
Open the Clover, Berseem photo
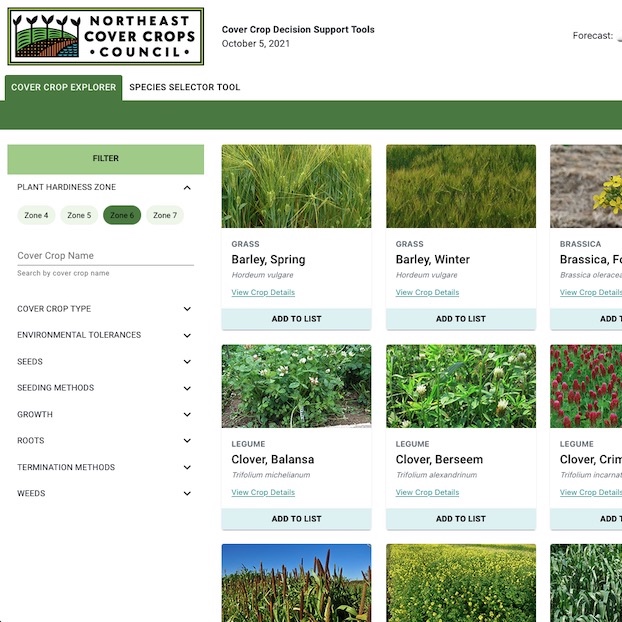click(461, 386)
